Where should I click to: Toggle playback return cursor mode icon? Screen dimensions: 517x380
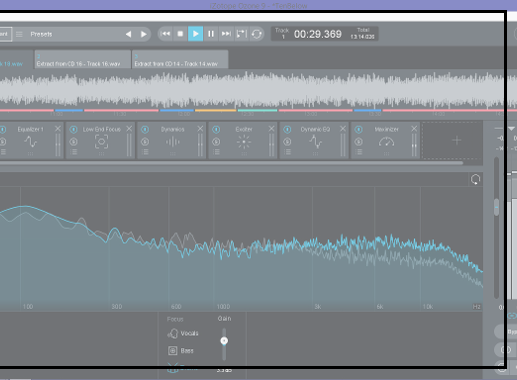tap(241, 34)
